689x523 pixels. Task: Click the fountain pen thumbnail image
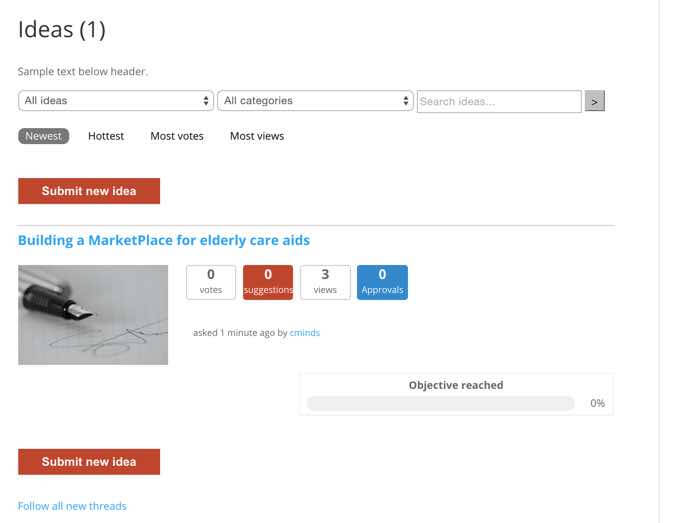[93, 314]
